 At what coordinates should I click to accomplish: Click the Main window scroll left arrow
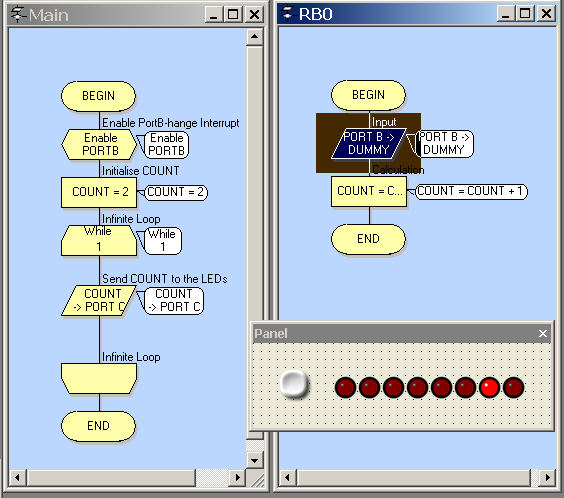[17, 478]
